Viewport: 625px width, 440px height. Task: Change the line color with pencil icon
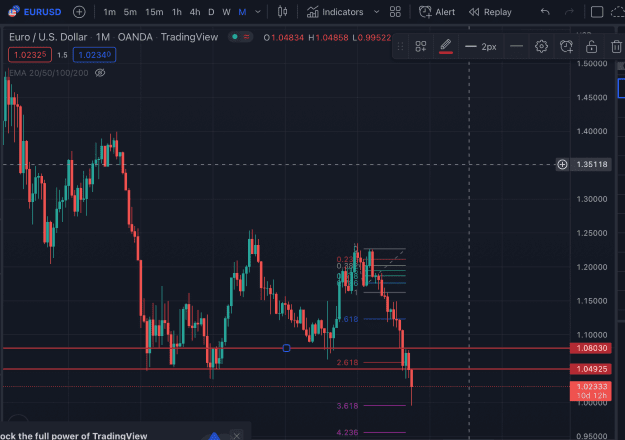[446, 46]
